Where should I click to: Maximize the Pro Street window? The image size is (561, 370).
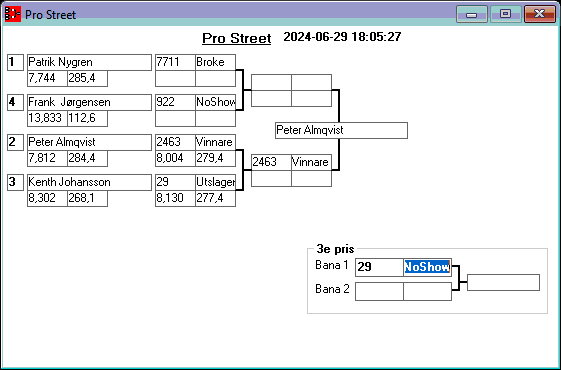pyautogui.click(x=505, y=14)
